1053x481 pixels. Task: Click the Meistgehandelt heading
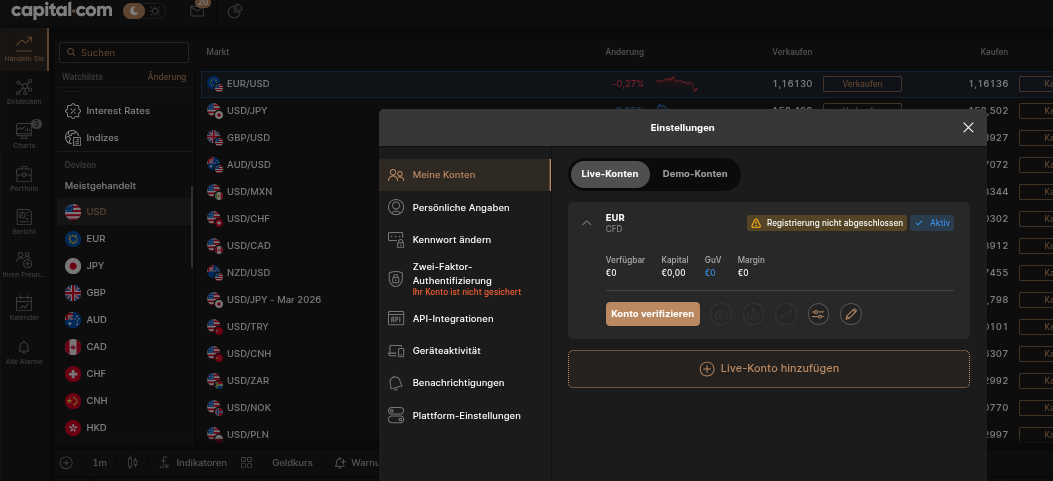point(100,185)
